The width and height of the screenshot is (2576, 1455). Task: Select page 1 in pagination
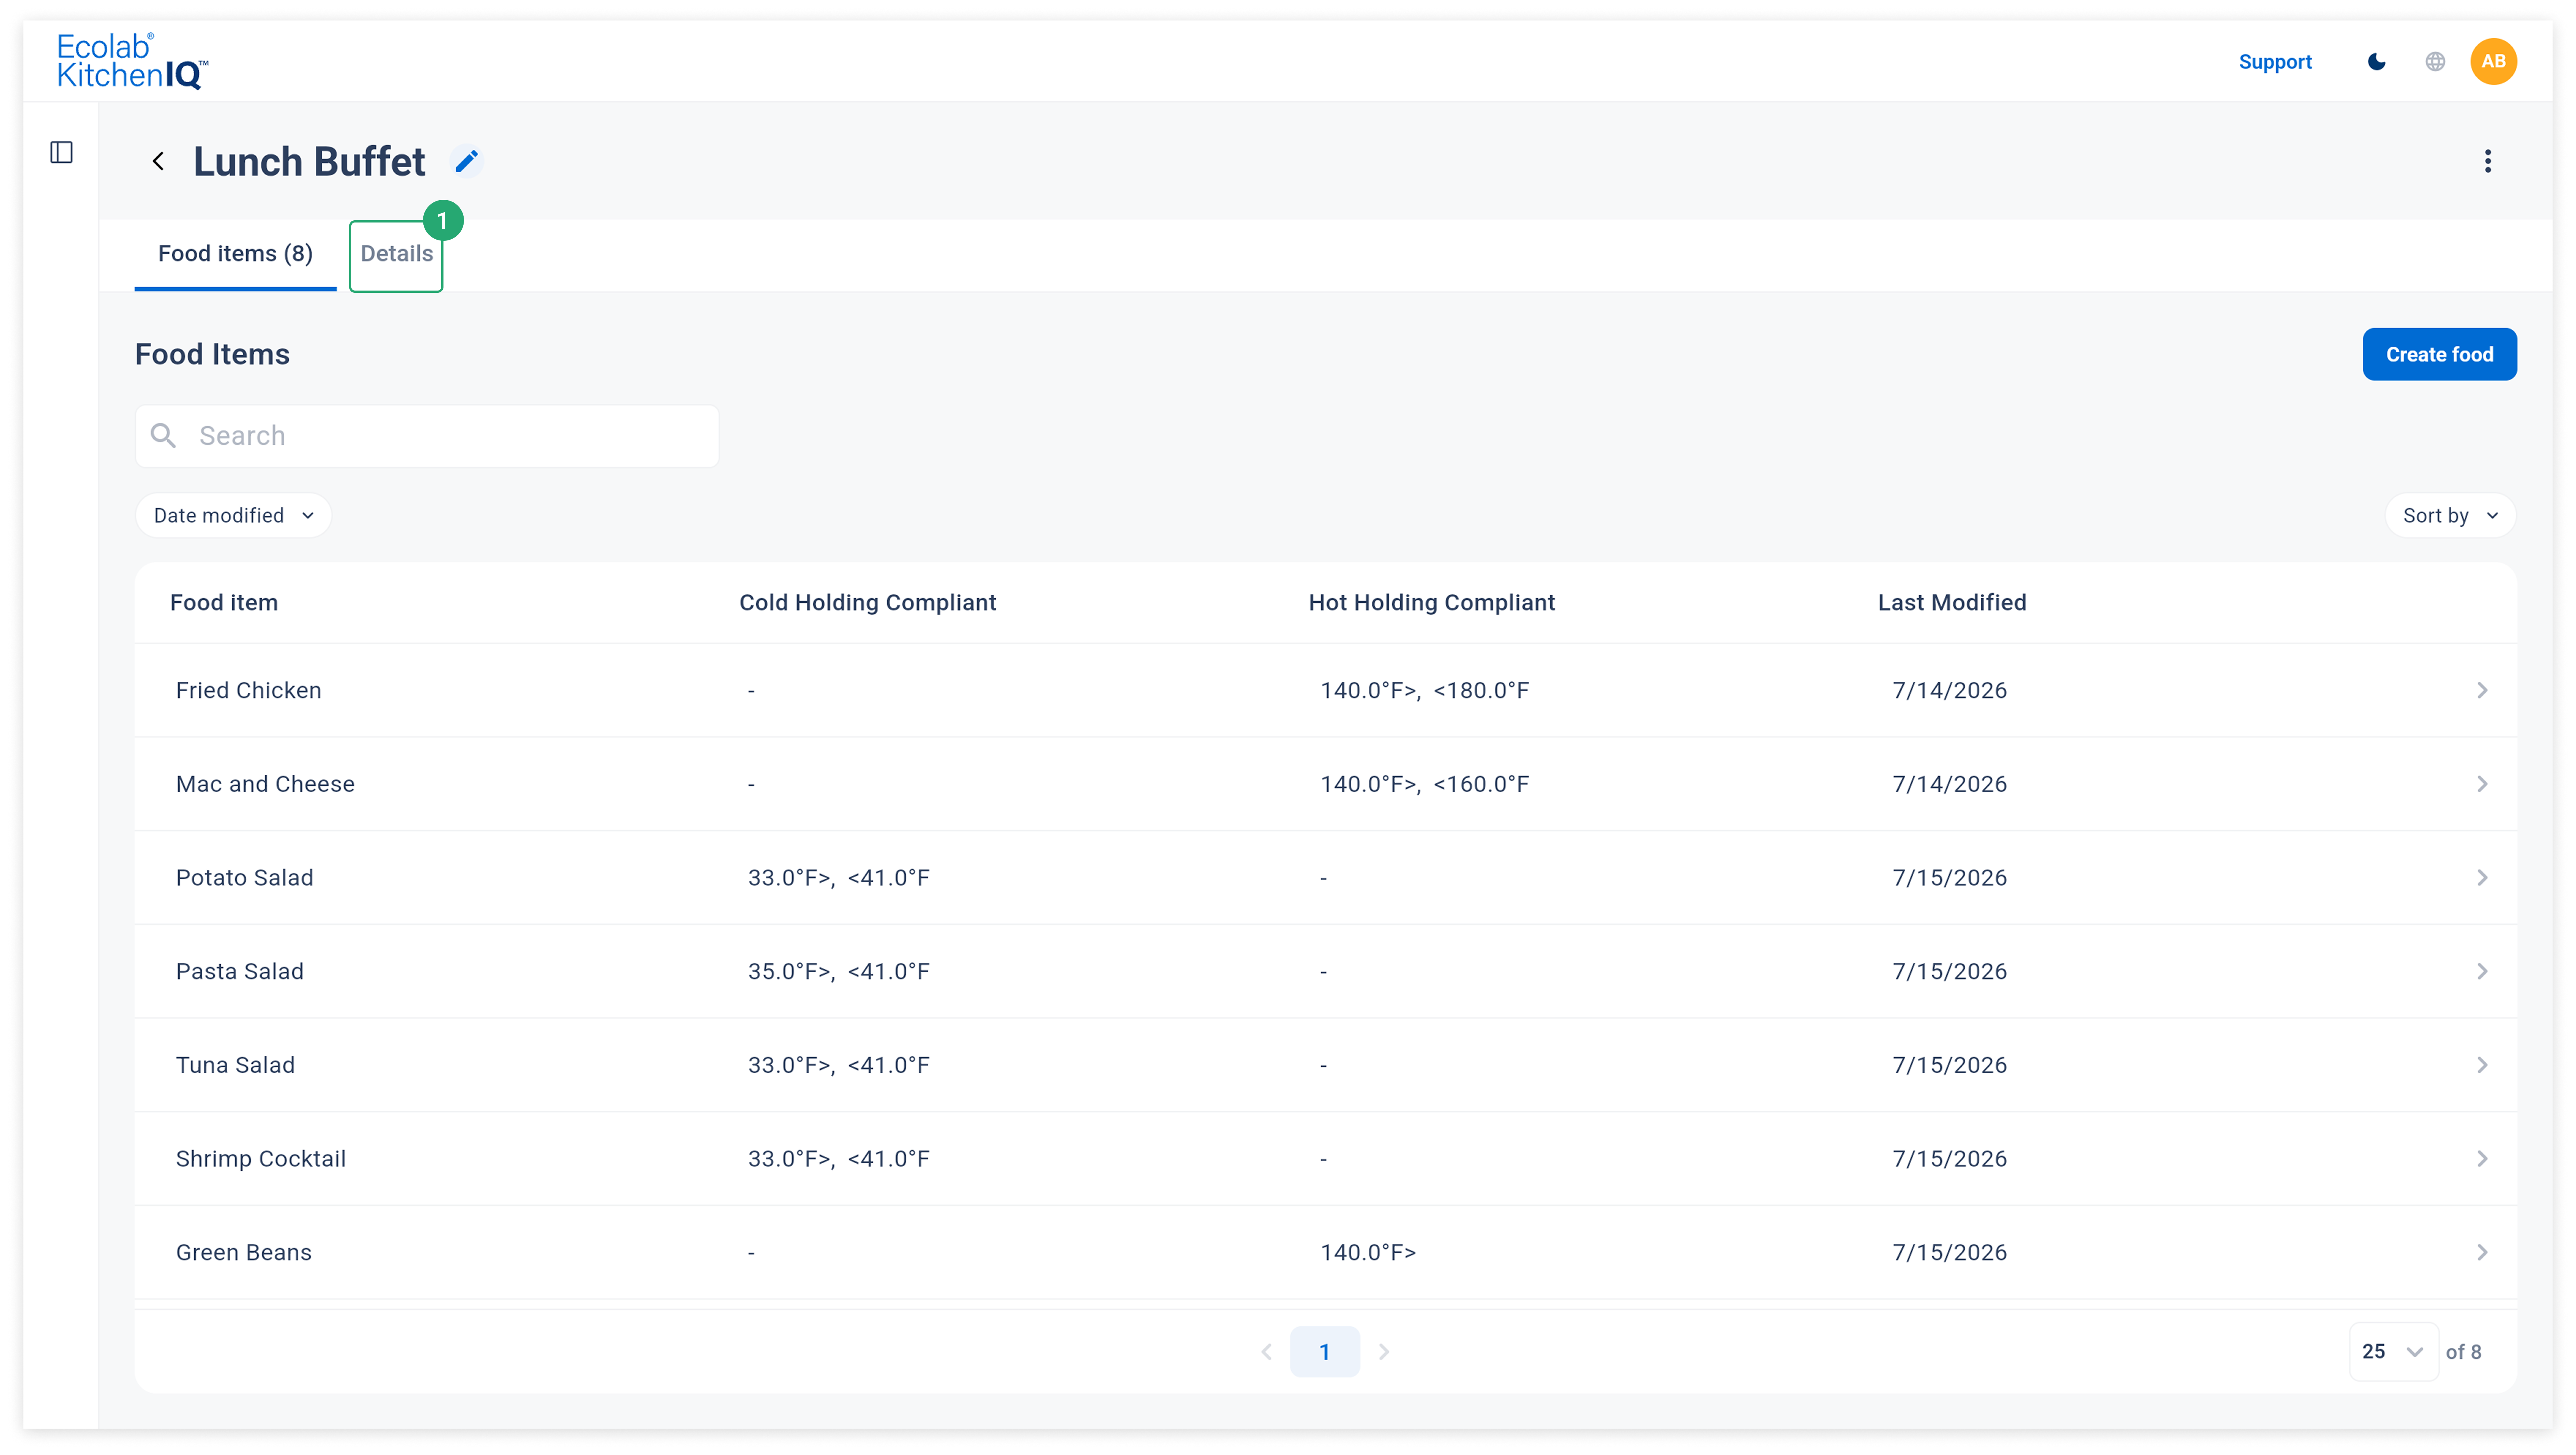[1325, 1352]
